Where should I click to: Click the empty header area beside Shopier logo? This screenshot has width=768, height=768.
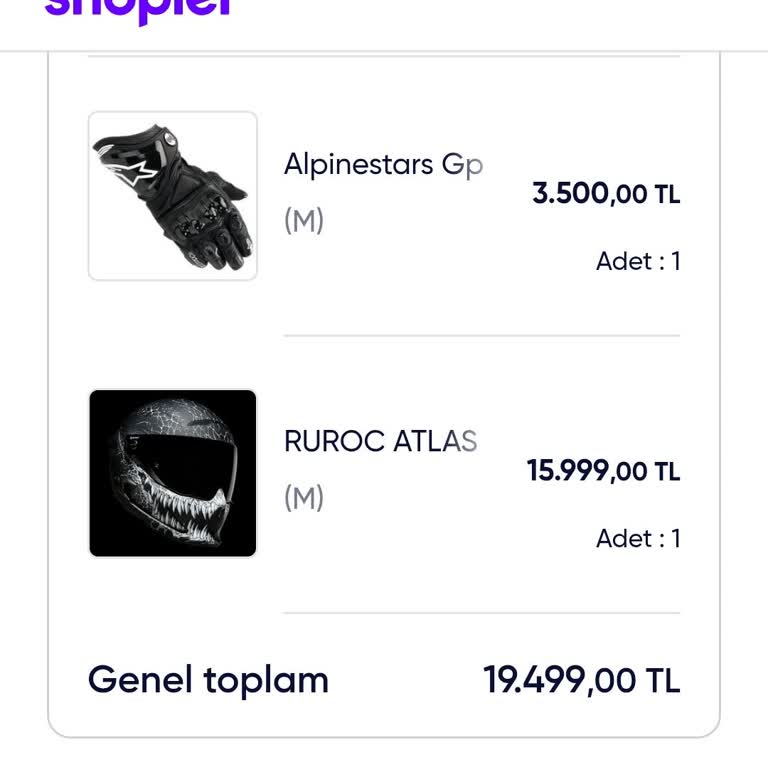tap(500, 20)
